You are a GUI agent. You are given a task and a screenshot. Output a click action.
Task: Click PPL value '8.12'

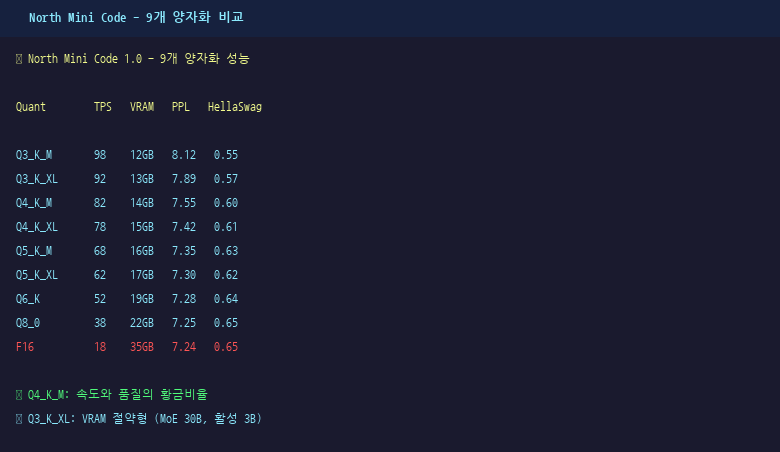184,155
